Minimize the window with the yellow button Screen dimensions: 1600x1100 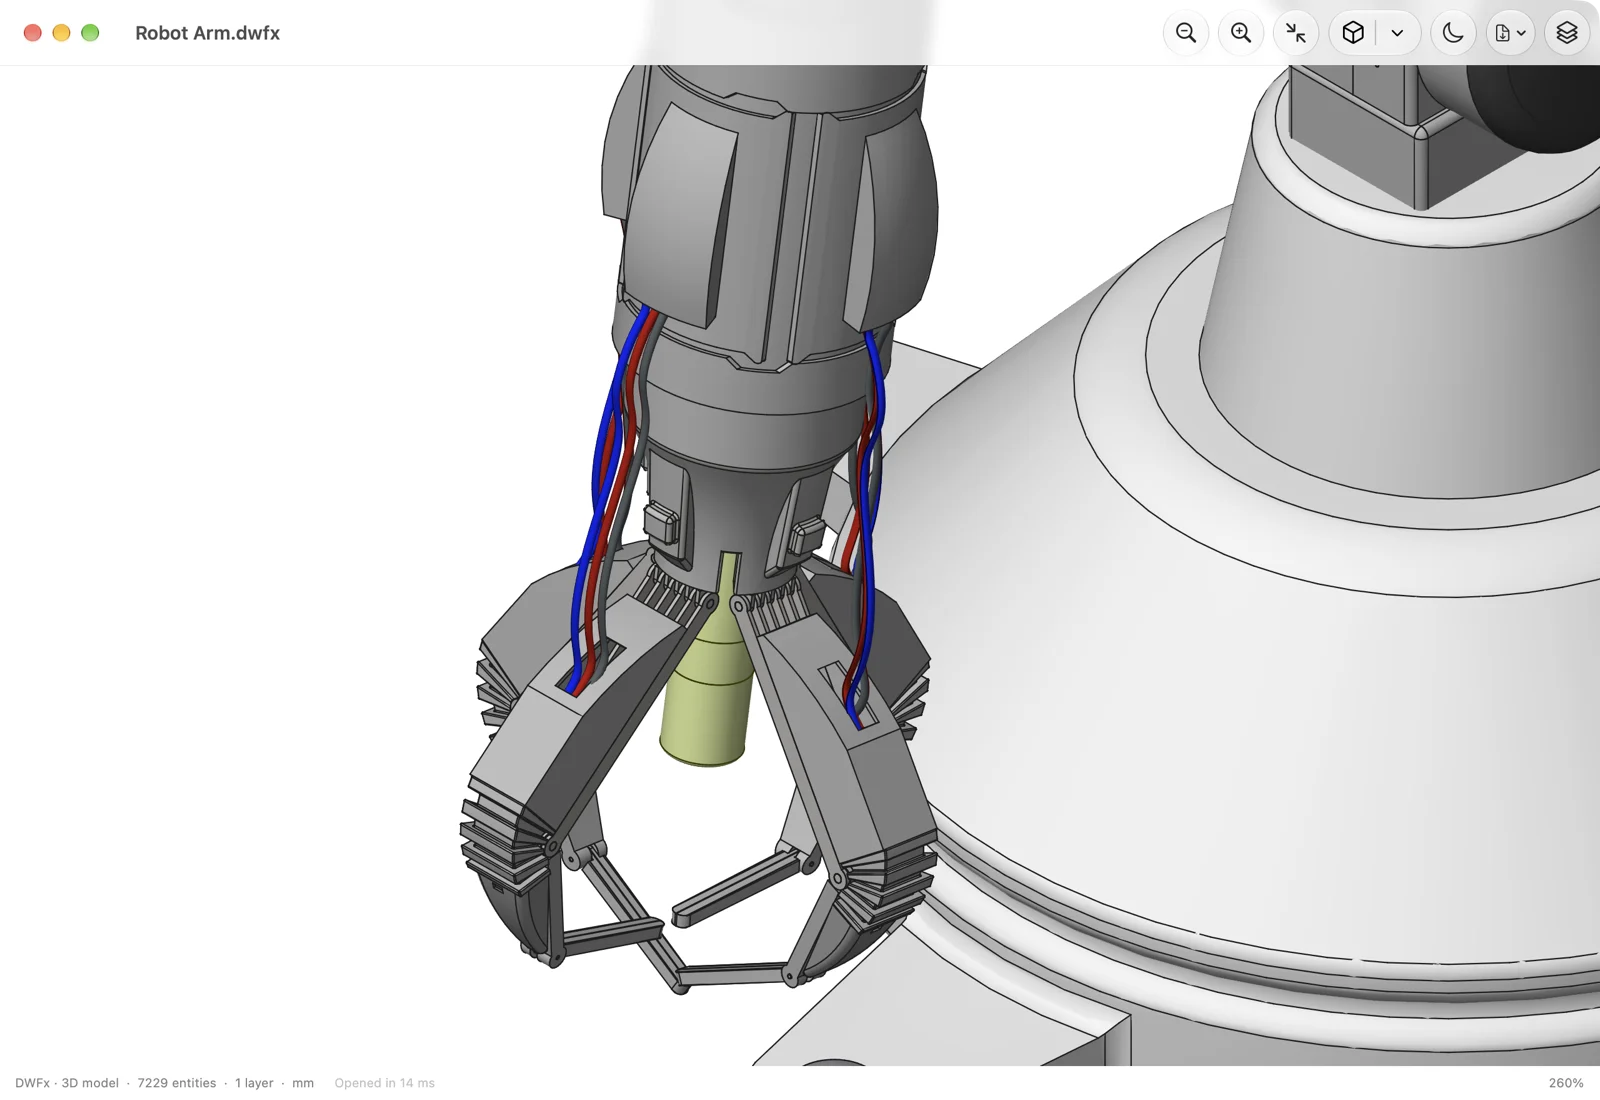coord(61,33)
